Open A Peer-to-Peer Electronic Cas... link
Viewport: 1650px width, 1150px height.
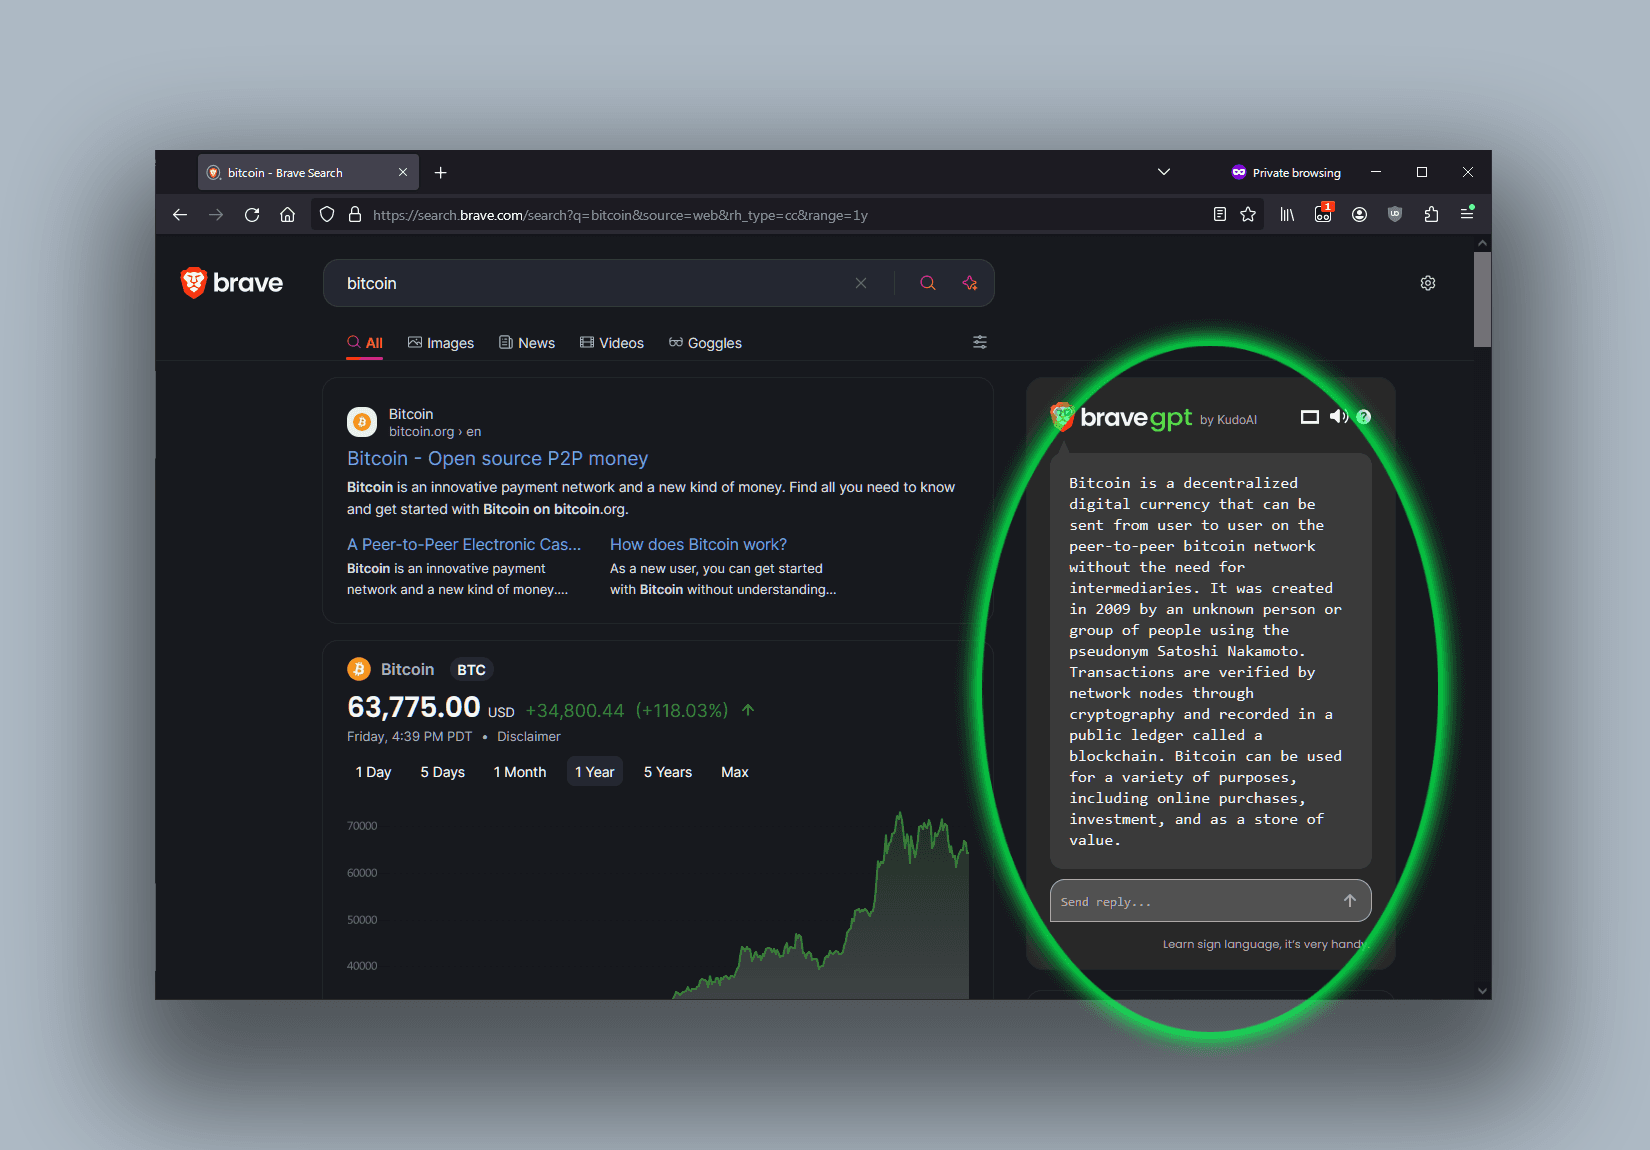[x=464, y=545]
